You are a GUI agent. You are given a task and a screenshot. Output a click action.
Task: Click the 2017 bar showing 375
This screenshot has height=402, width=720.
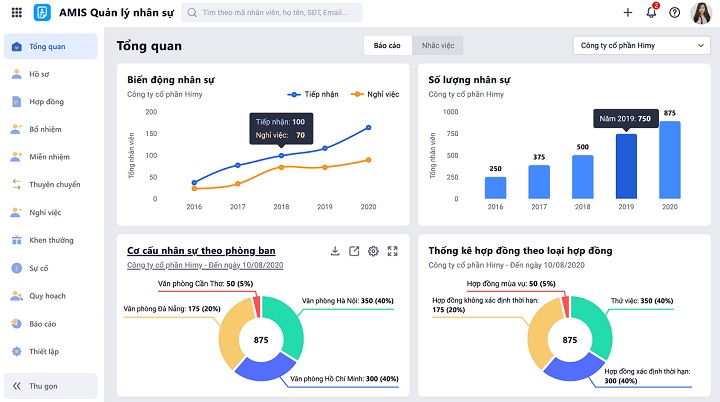click(x=539, y=182)
